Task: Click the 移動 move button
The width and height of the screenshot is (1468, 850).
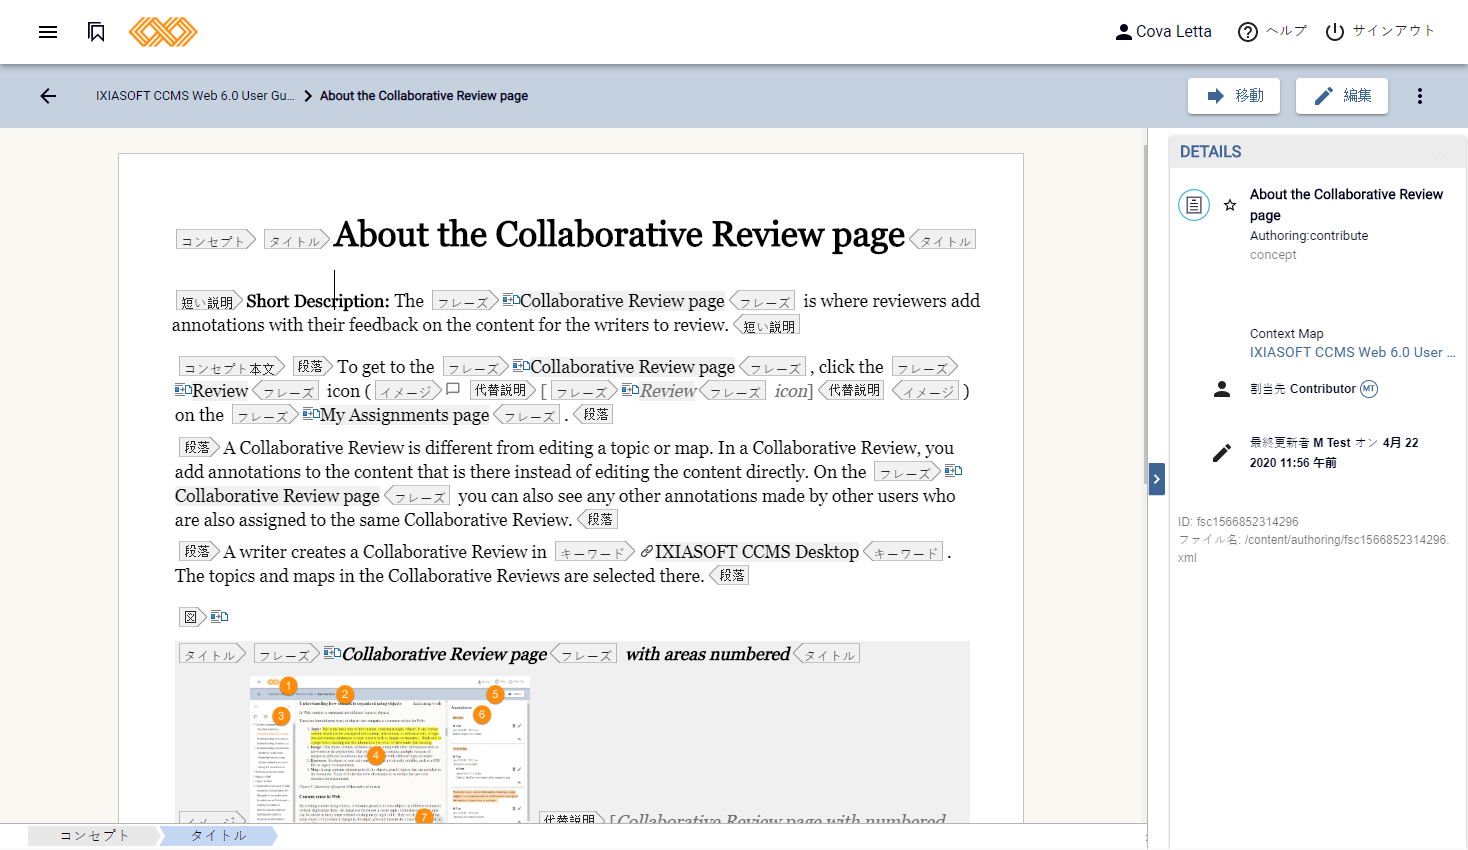Action: coord(1234,96)
